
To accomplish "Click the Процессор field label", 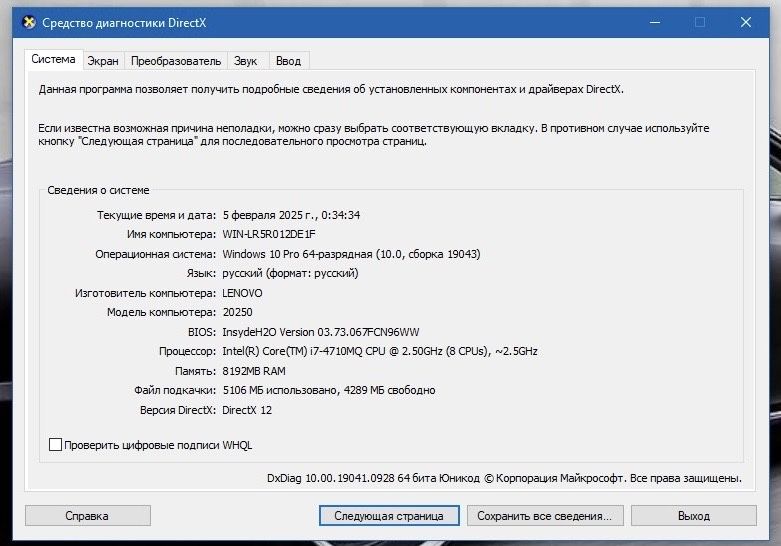I will [x=187, y=351].
